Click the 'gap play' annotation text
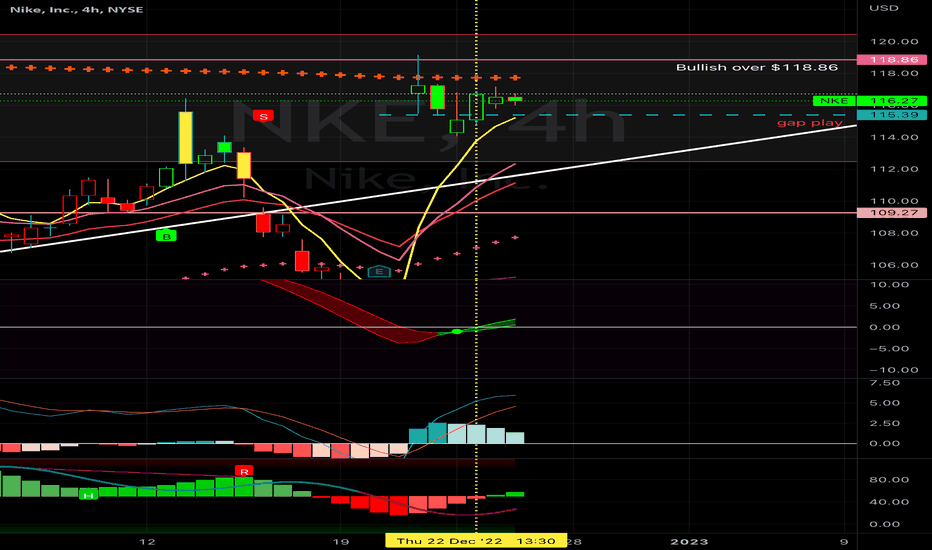This screenshot has width=932, height=550. 810,123
